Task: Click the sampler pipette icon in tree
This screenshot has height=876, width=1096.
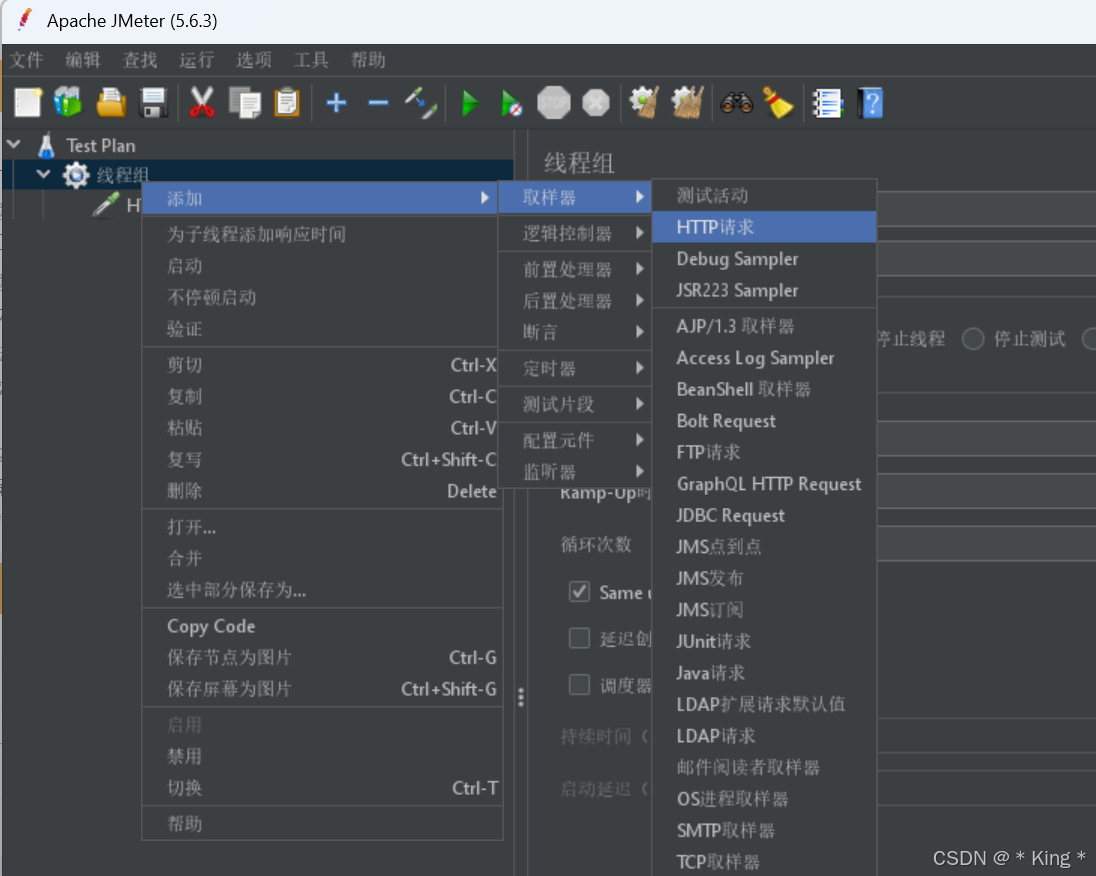Action: (106, 205)
